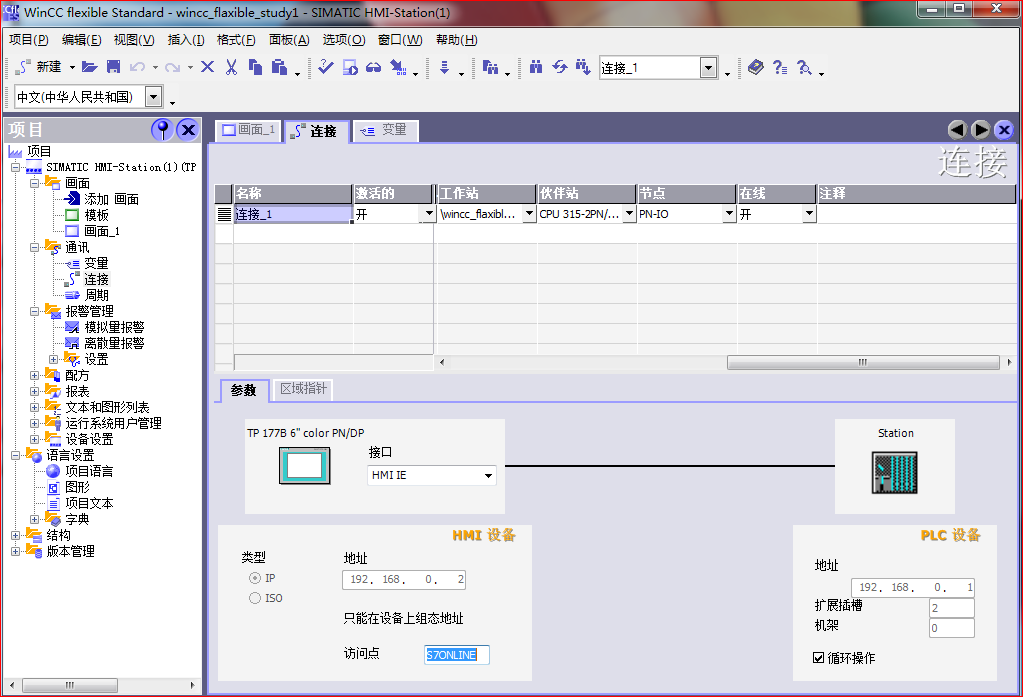Screen dimensions: 1023x697
Task: Open the 连接_1 combo box in toolbar
Action: (709, 68)
